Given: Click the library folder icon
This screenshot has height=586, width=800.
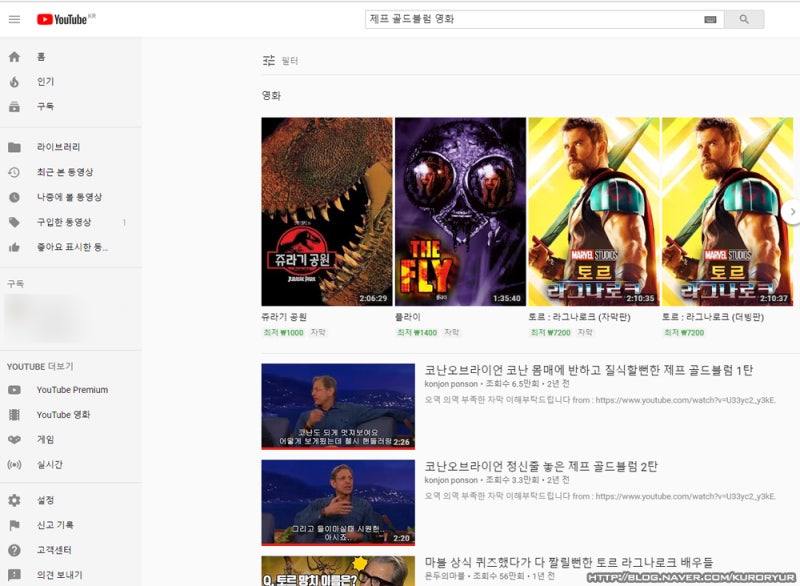Looking at the screenshot, I should [x=14, y=147].
